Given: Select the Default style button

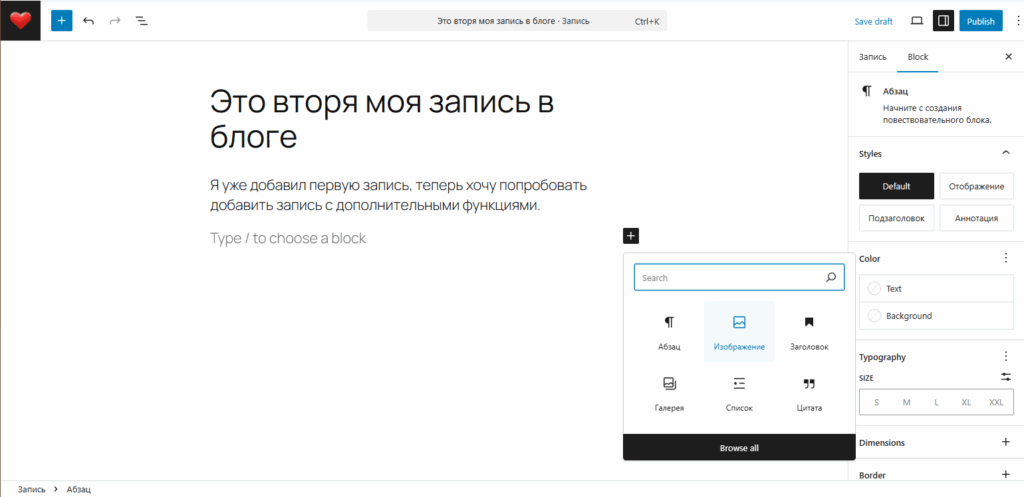Looking at the screenshot, I should (x=896, y=186).
